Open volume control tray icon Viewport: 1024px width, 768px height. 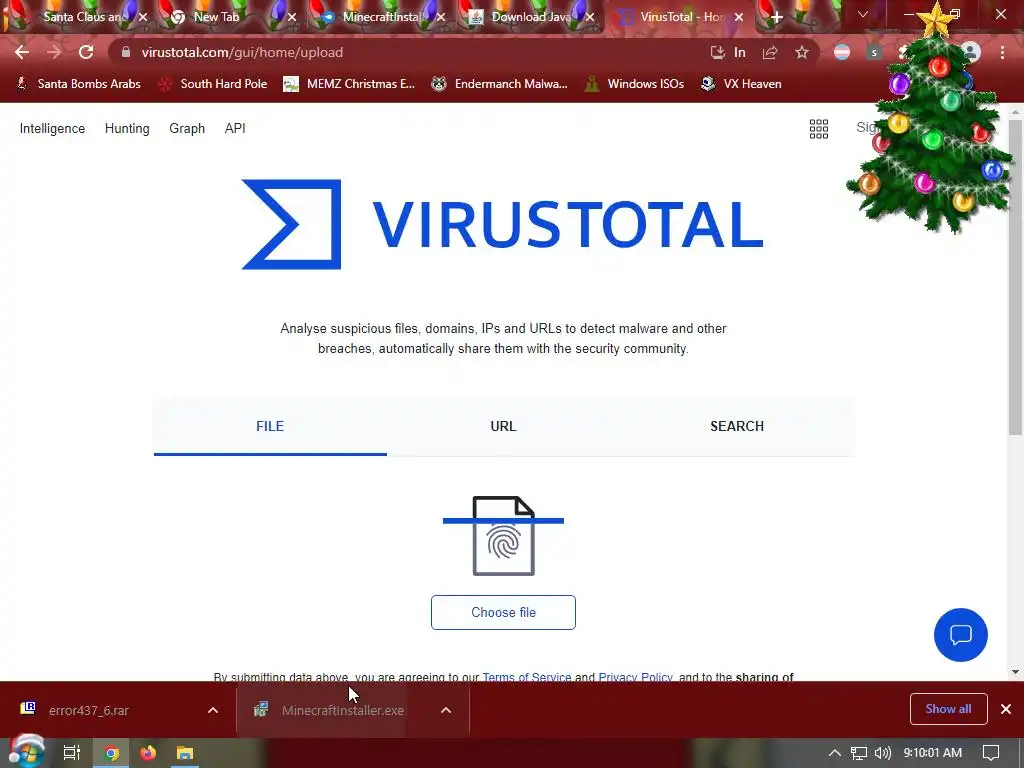pos(883,753)
